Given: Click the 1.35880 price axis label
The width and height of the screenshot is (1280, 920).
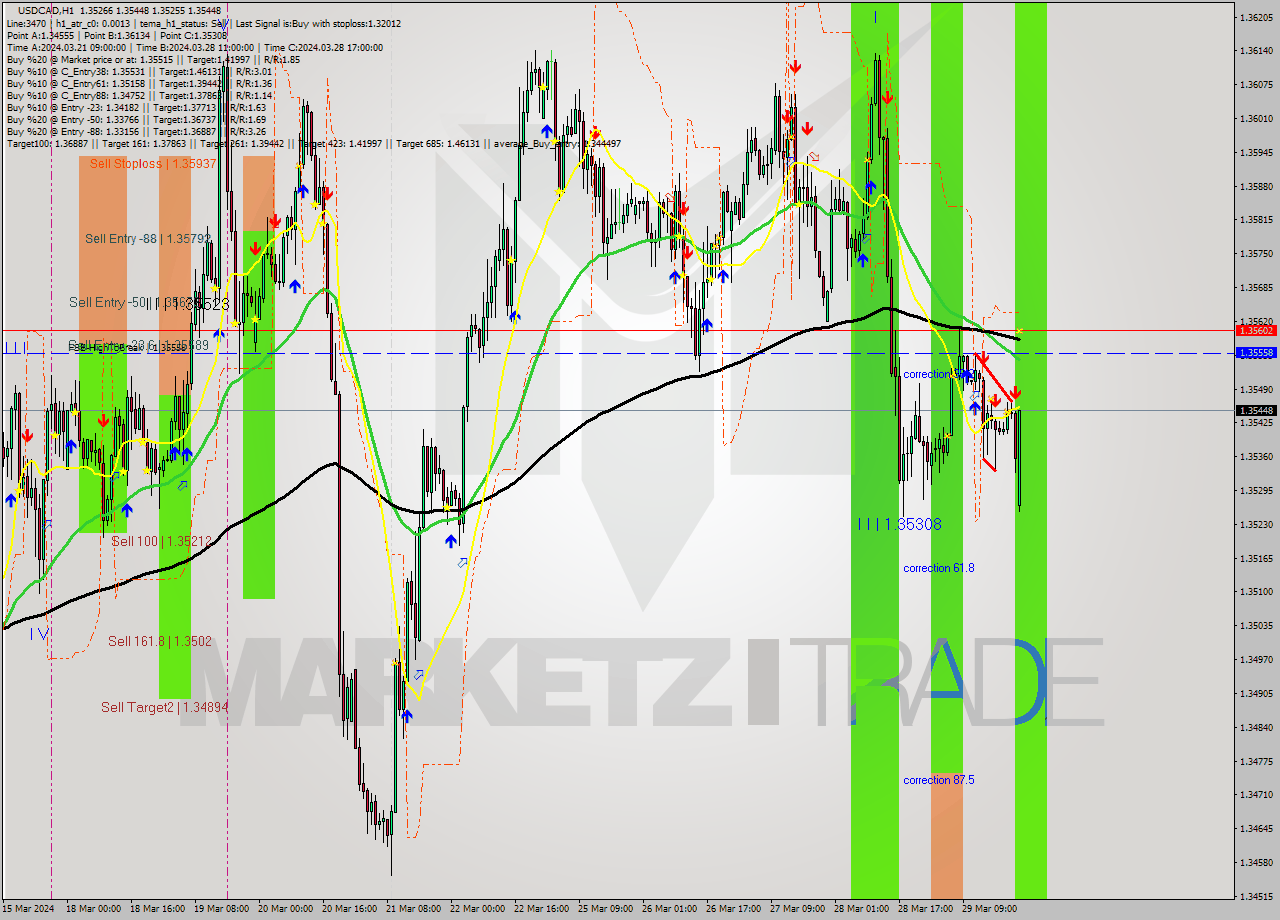Looking at the screenshot, I should coord(1256,186).
